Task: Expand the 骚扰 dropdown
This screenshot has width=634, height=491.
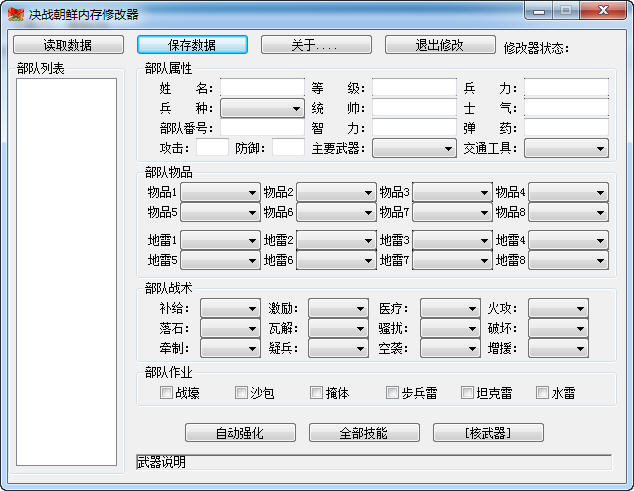Action: point(450,328)
